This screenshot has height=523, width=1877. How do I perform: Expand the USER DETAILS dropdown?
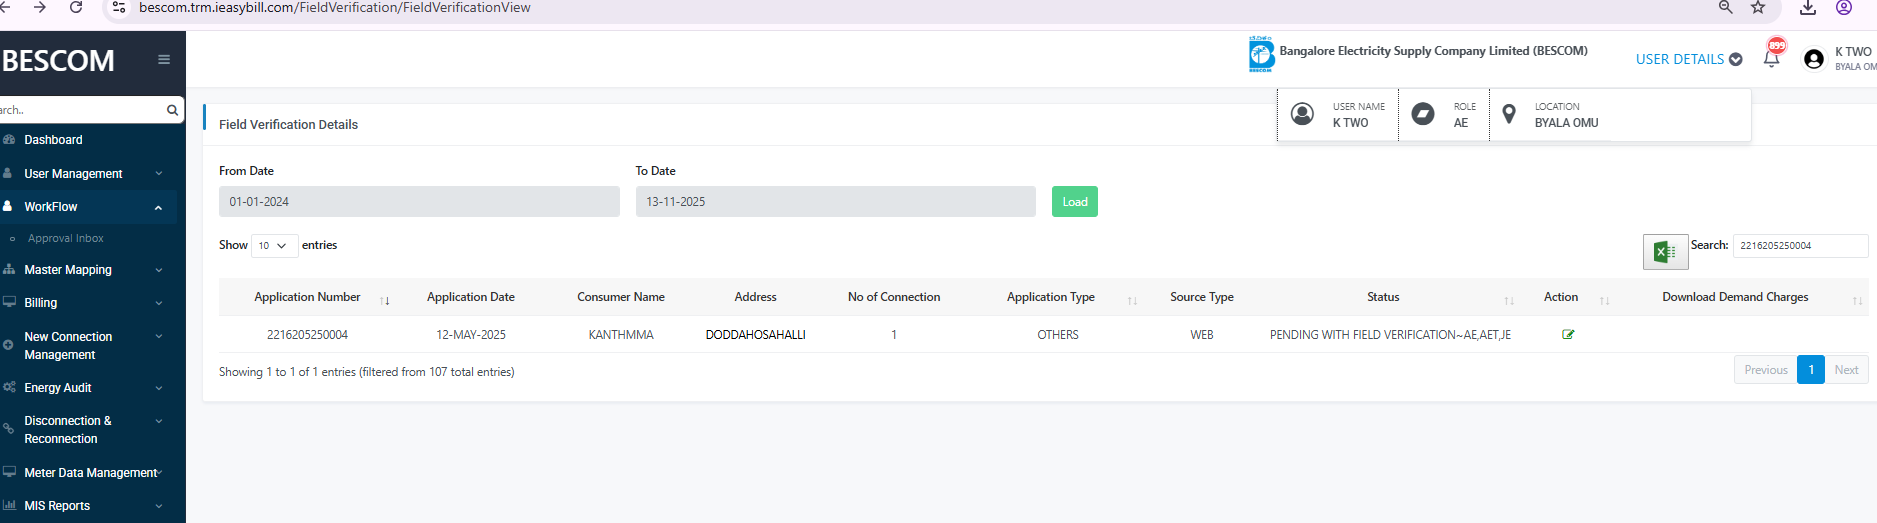click(x=1689, y=59)
